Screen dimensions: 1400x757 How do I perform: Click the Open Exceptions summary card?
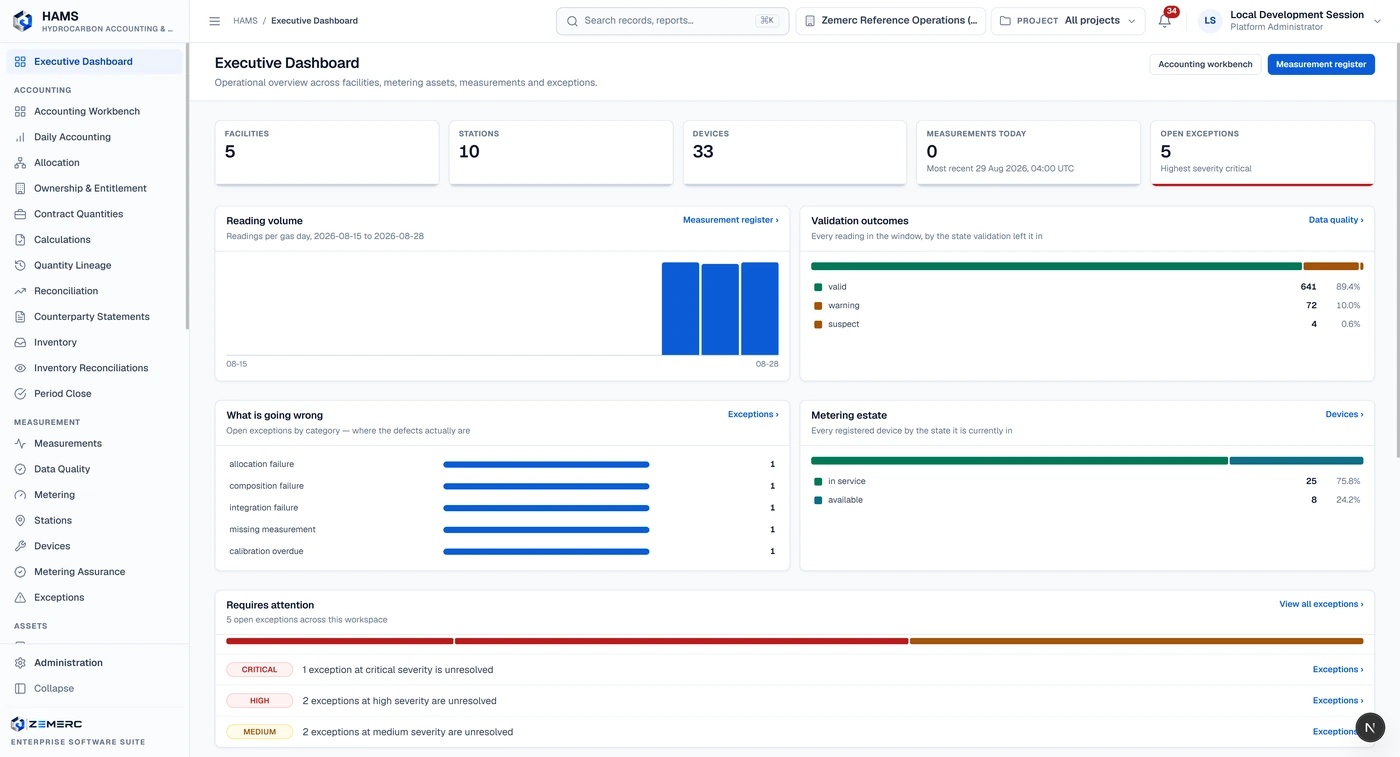click(x=1263, y=153)
